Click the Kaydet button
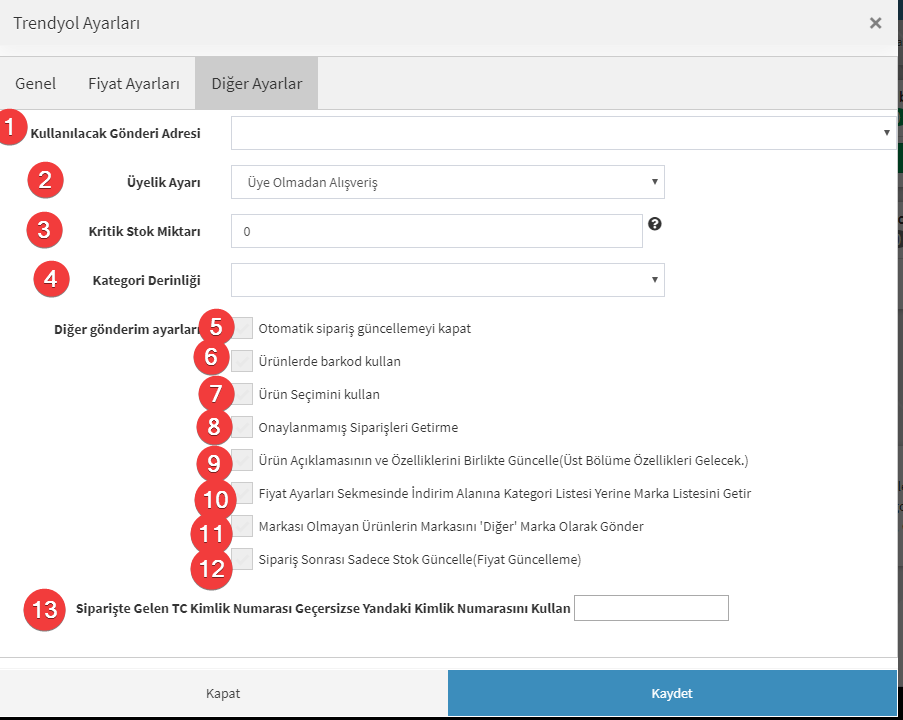Viewport: 903px width, 720px height. pyautogui.click(x=672, y=693)
